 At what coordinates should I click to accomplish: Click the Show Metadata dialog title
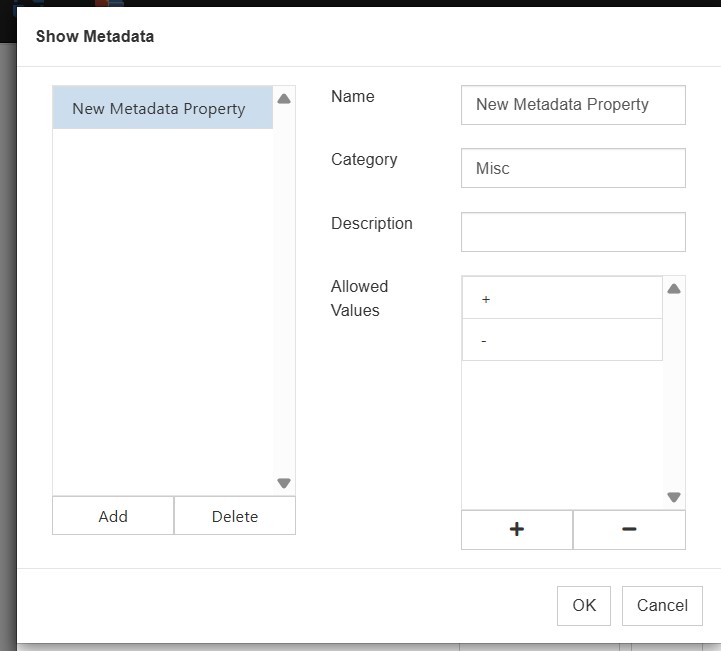[95, 37]
